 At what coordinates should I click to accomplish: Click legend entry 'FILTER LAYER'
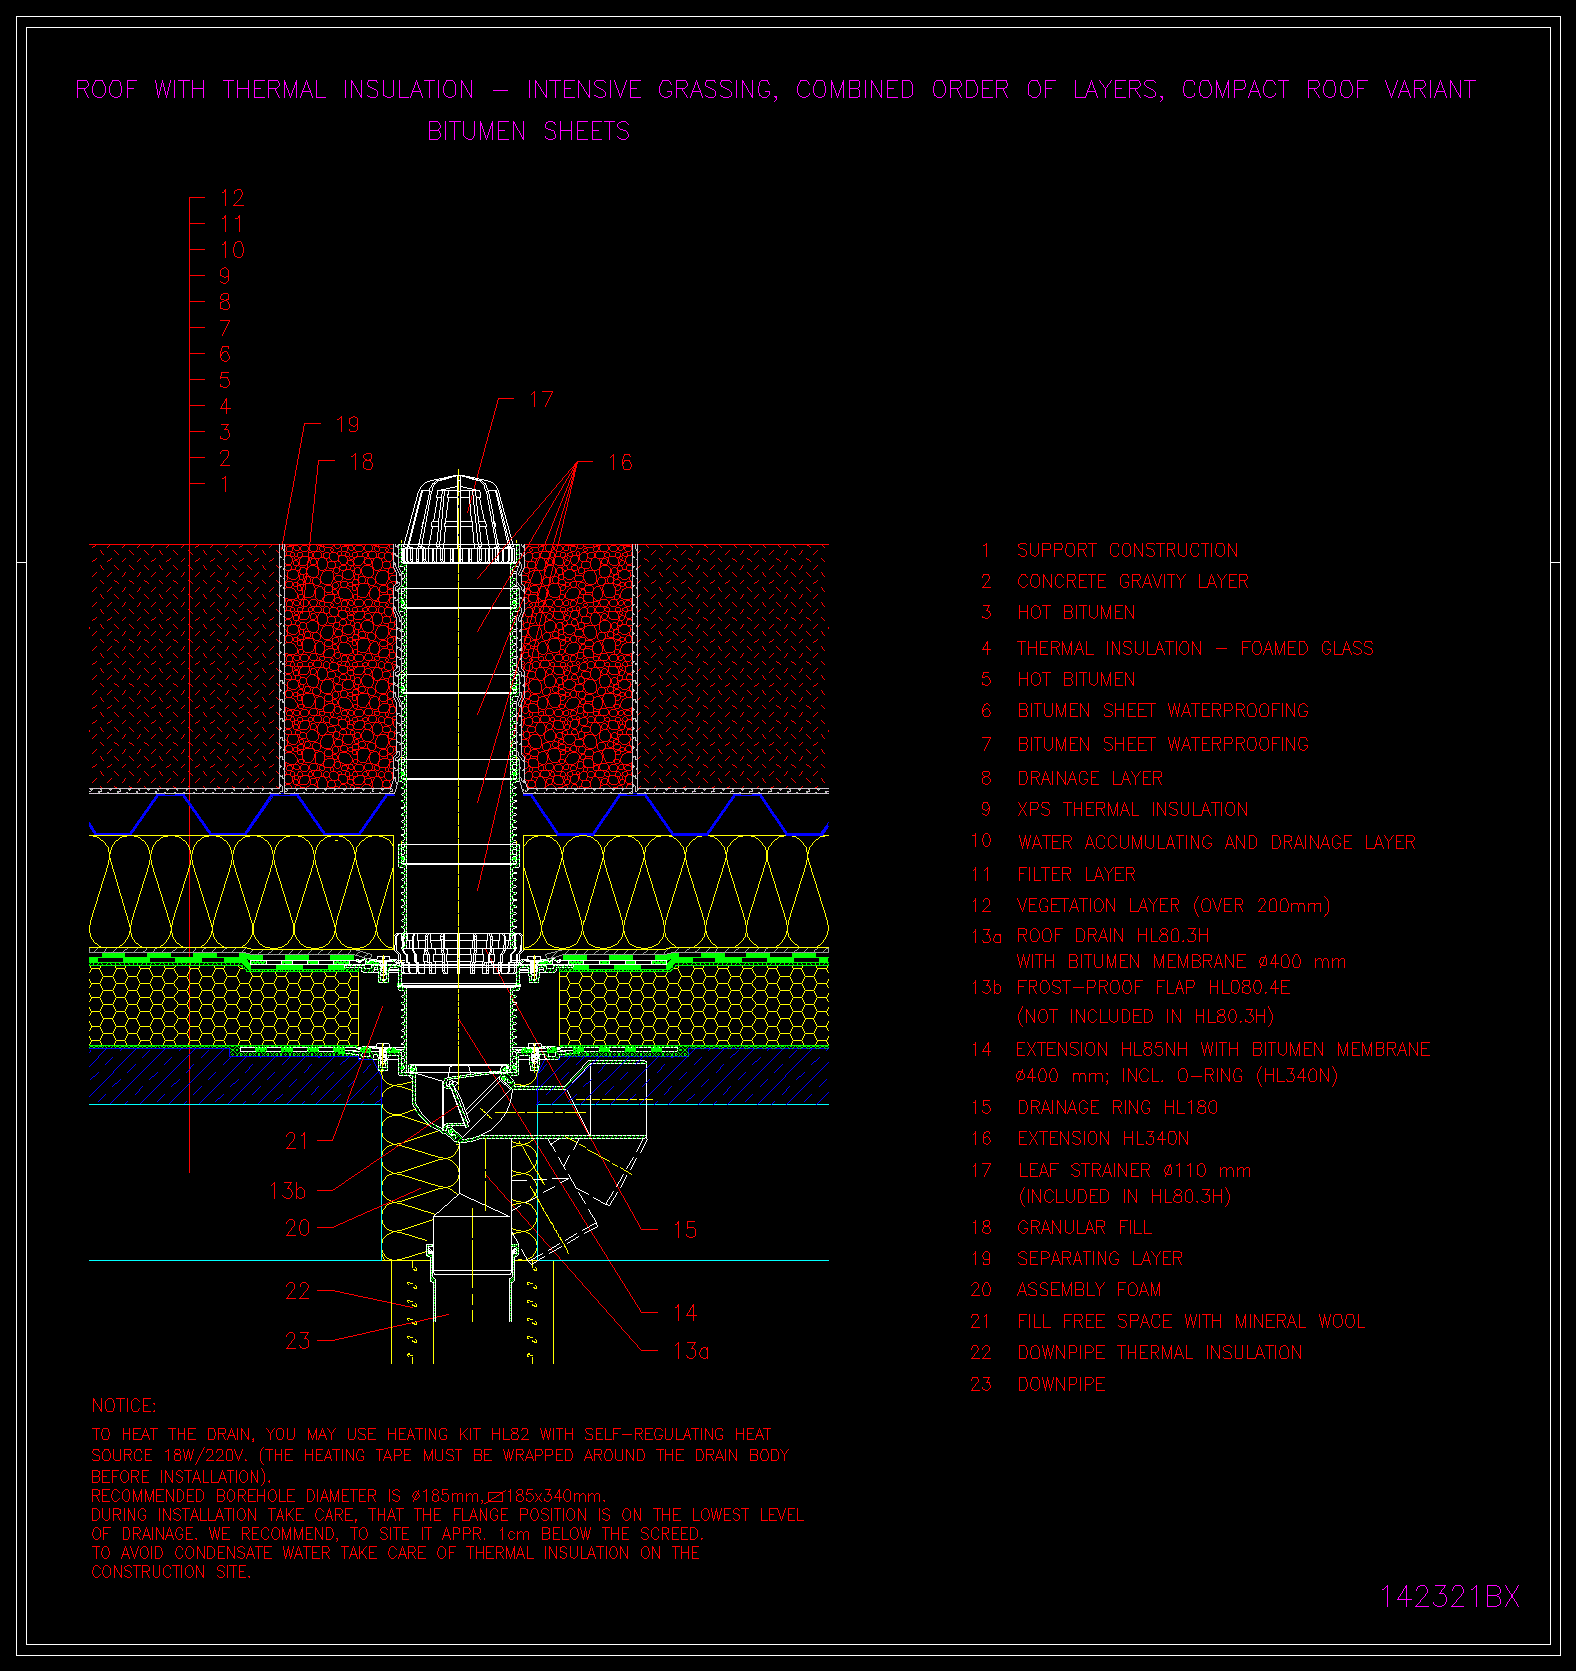[1076, 875]
